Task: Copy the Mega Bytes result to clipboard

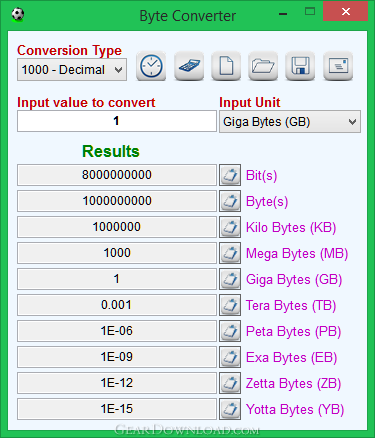Action: point(230,253)
